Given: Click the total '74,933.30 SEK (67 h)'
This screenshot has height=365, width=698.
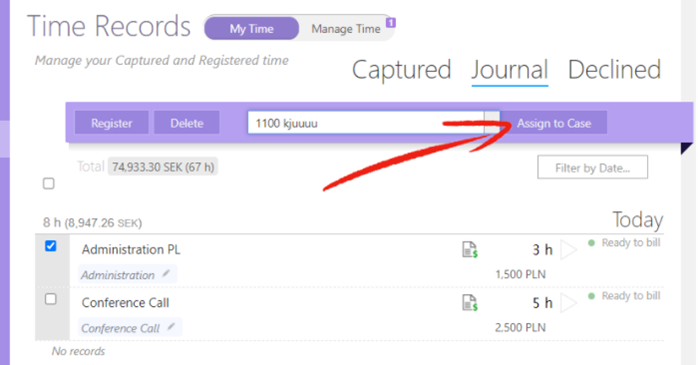Looking at the screenshot, I should click(163, 167).
